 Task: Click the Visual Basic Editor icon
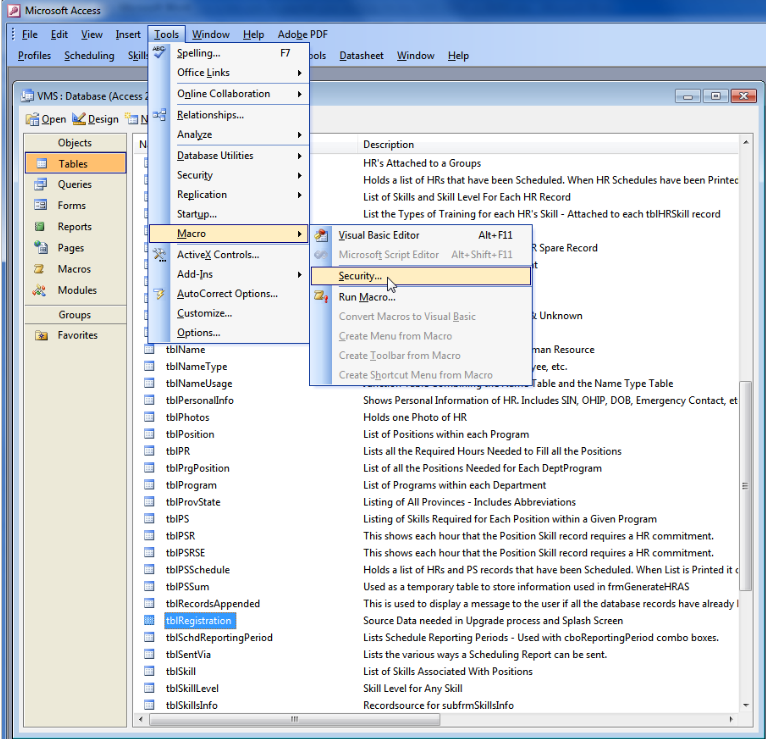coord(321,235)
